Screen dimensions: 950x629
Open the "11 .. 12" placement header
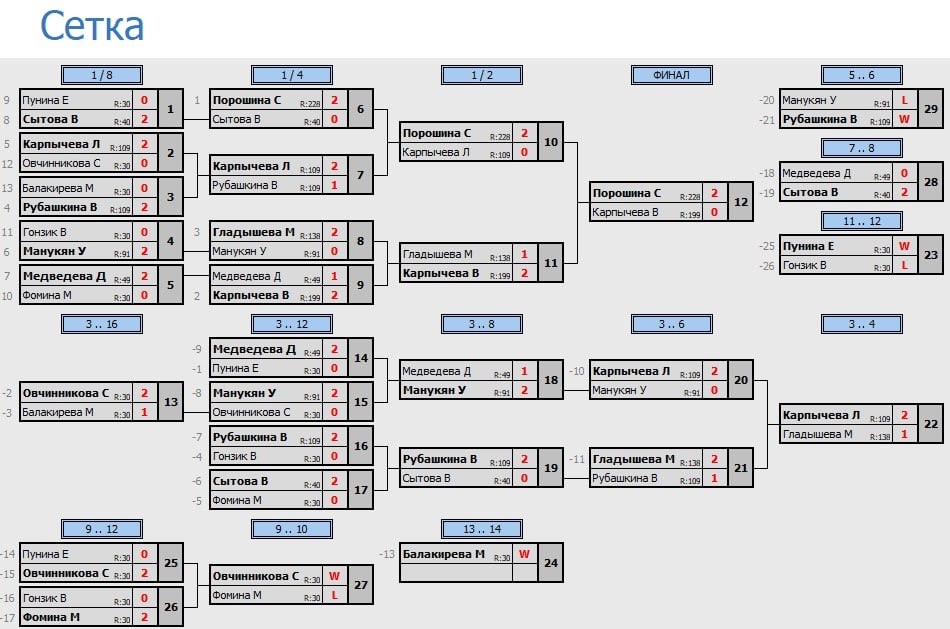[x=861, y=221]
